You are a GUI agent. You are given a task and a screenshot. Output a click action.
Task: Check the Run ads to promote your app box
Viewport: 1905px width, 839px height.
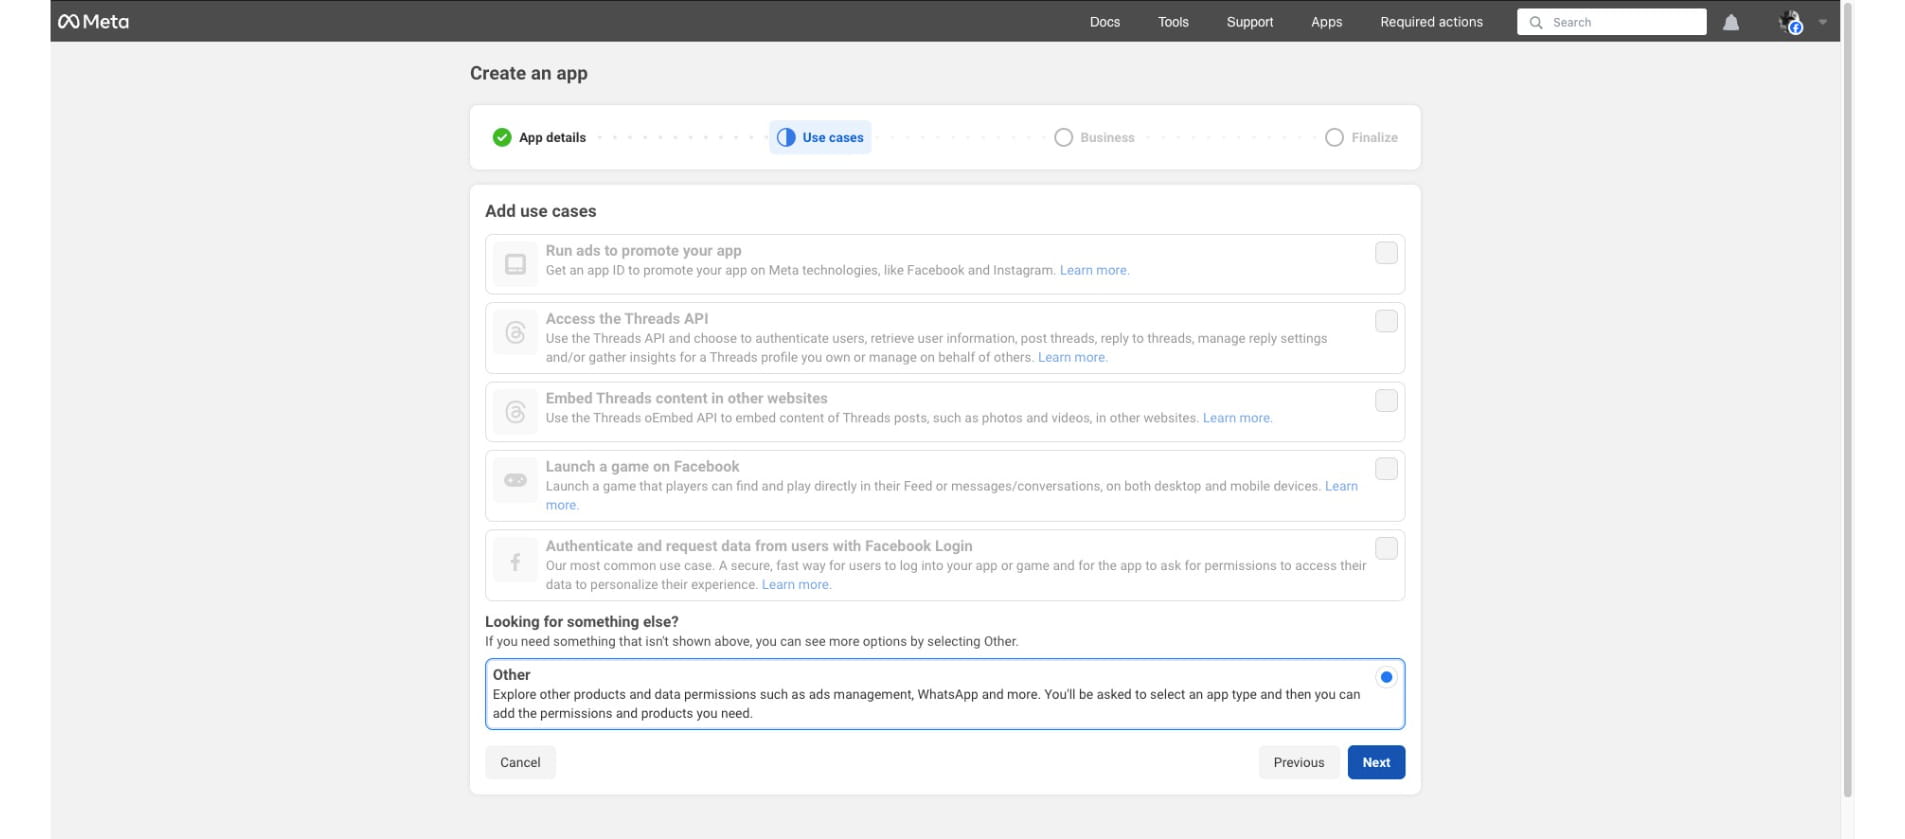(x=1386, y=253)
